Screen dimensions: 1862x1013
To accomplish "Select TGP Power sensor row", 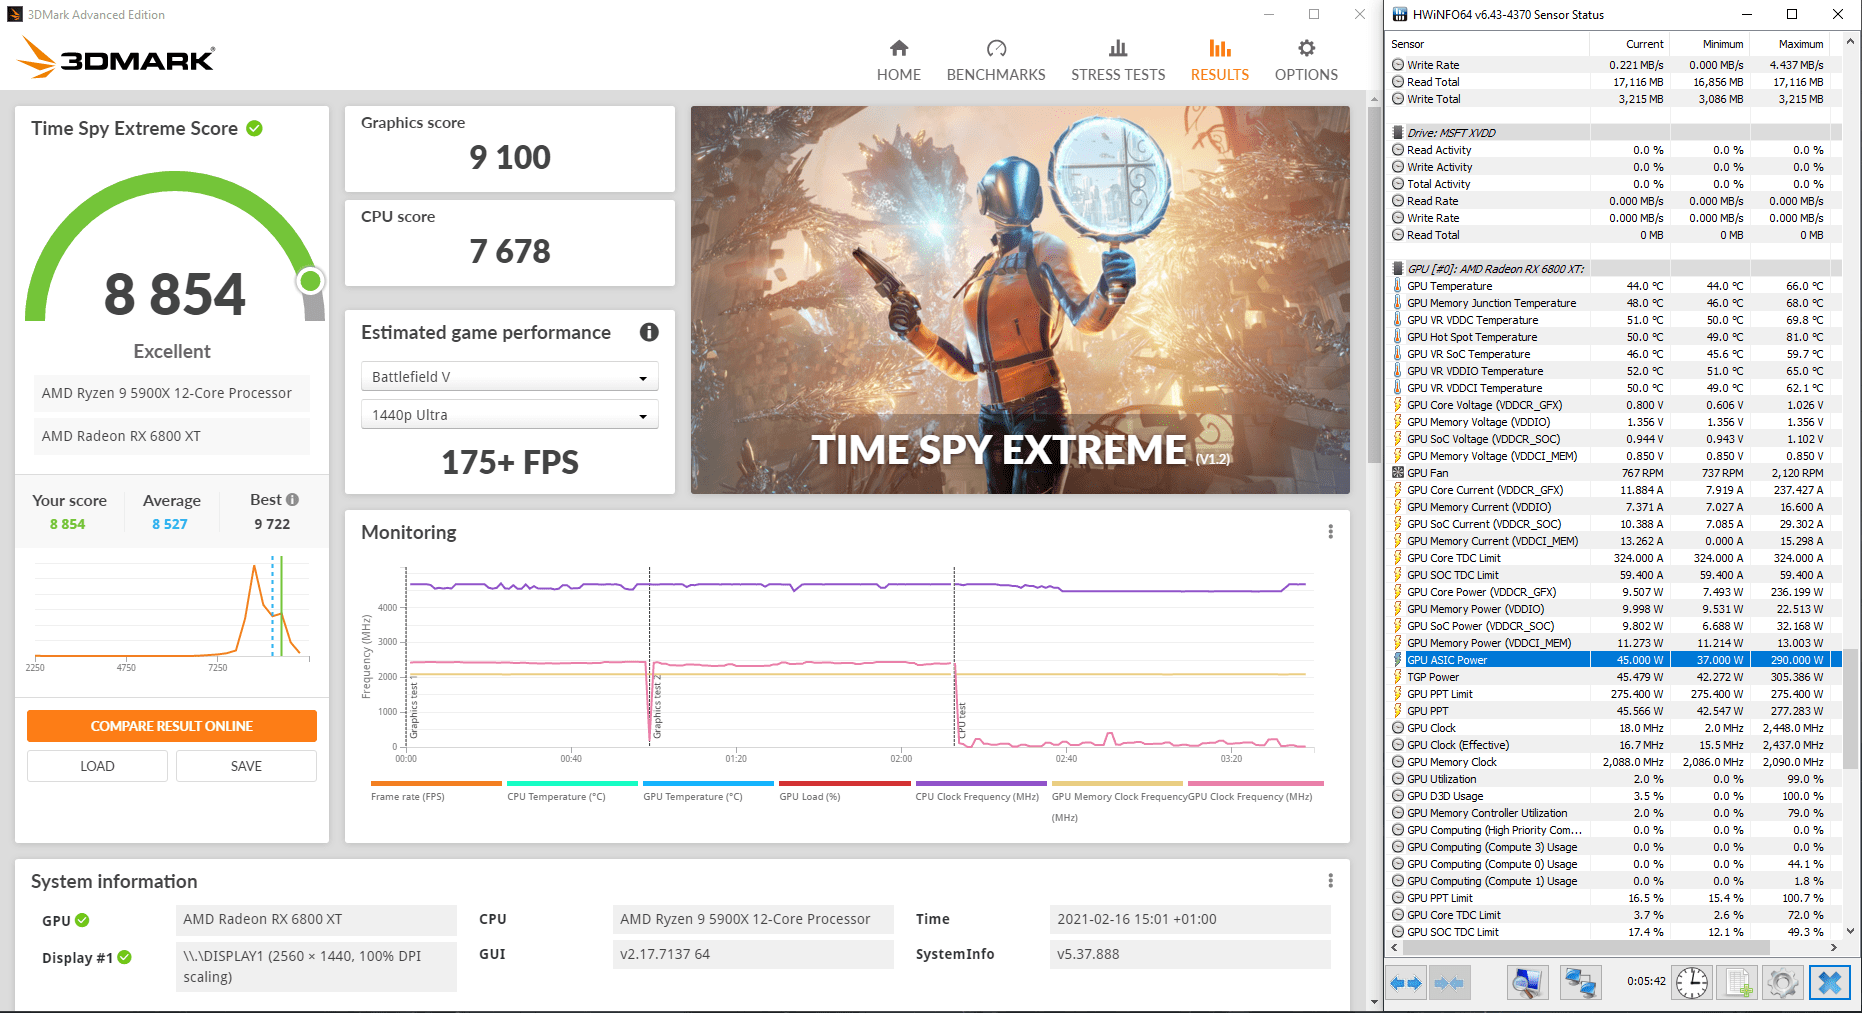I will click(1614, 677).
